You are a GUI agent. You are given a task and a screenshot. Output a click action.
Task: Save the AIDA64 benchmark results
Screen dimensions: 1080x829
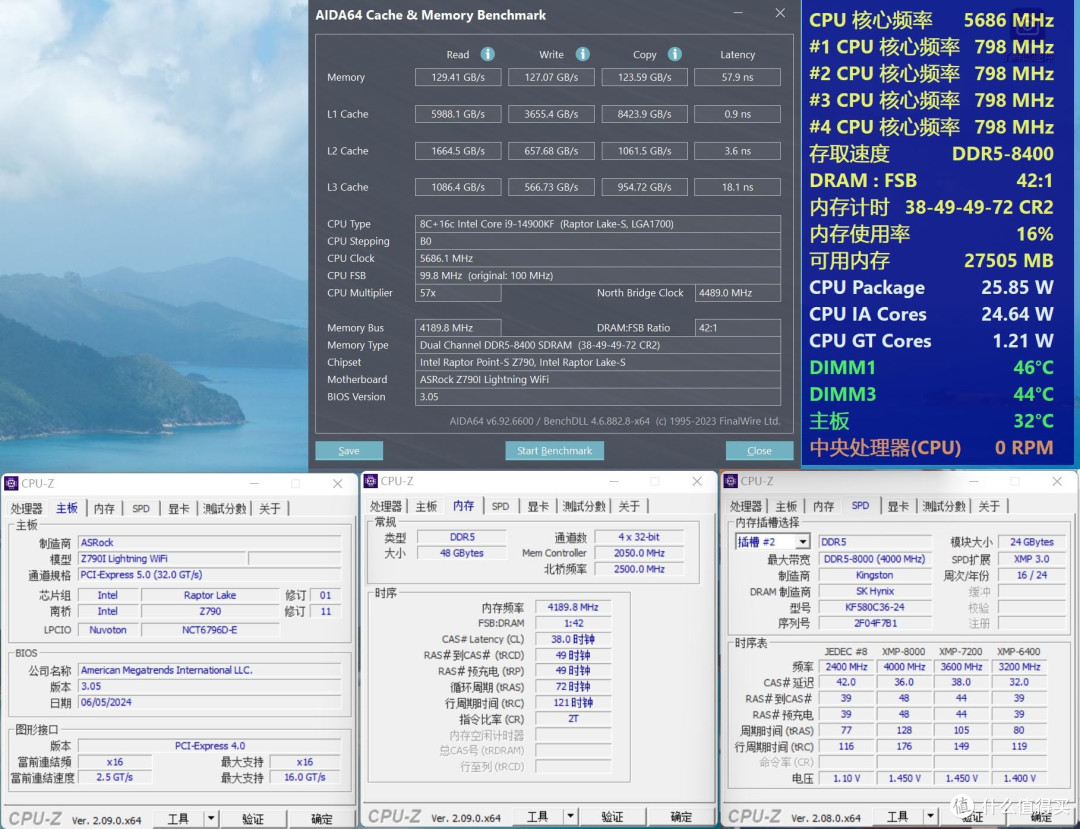[349, 451]
